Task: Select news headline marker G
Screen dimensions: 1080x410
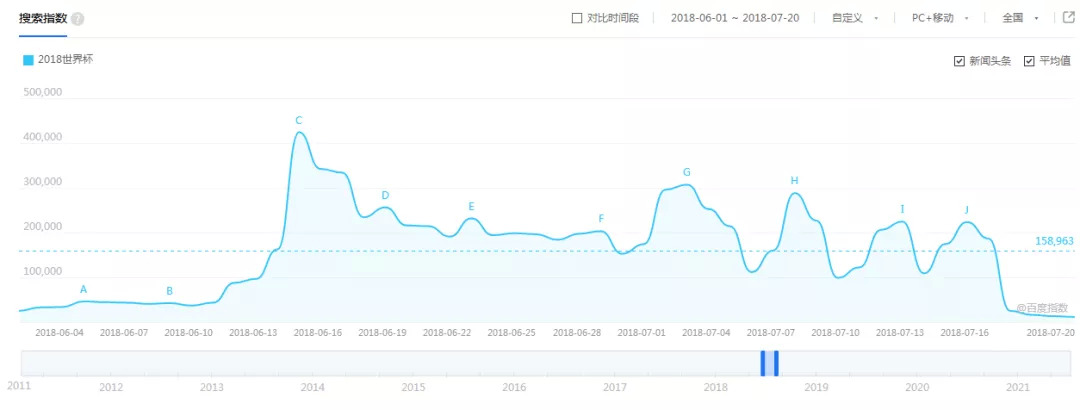Action: 687,172
